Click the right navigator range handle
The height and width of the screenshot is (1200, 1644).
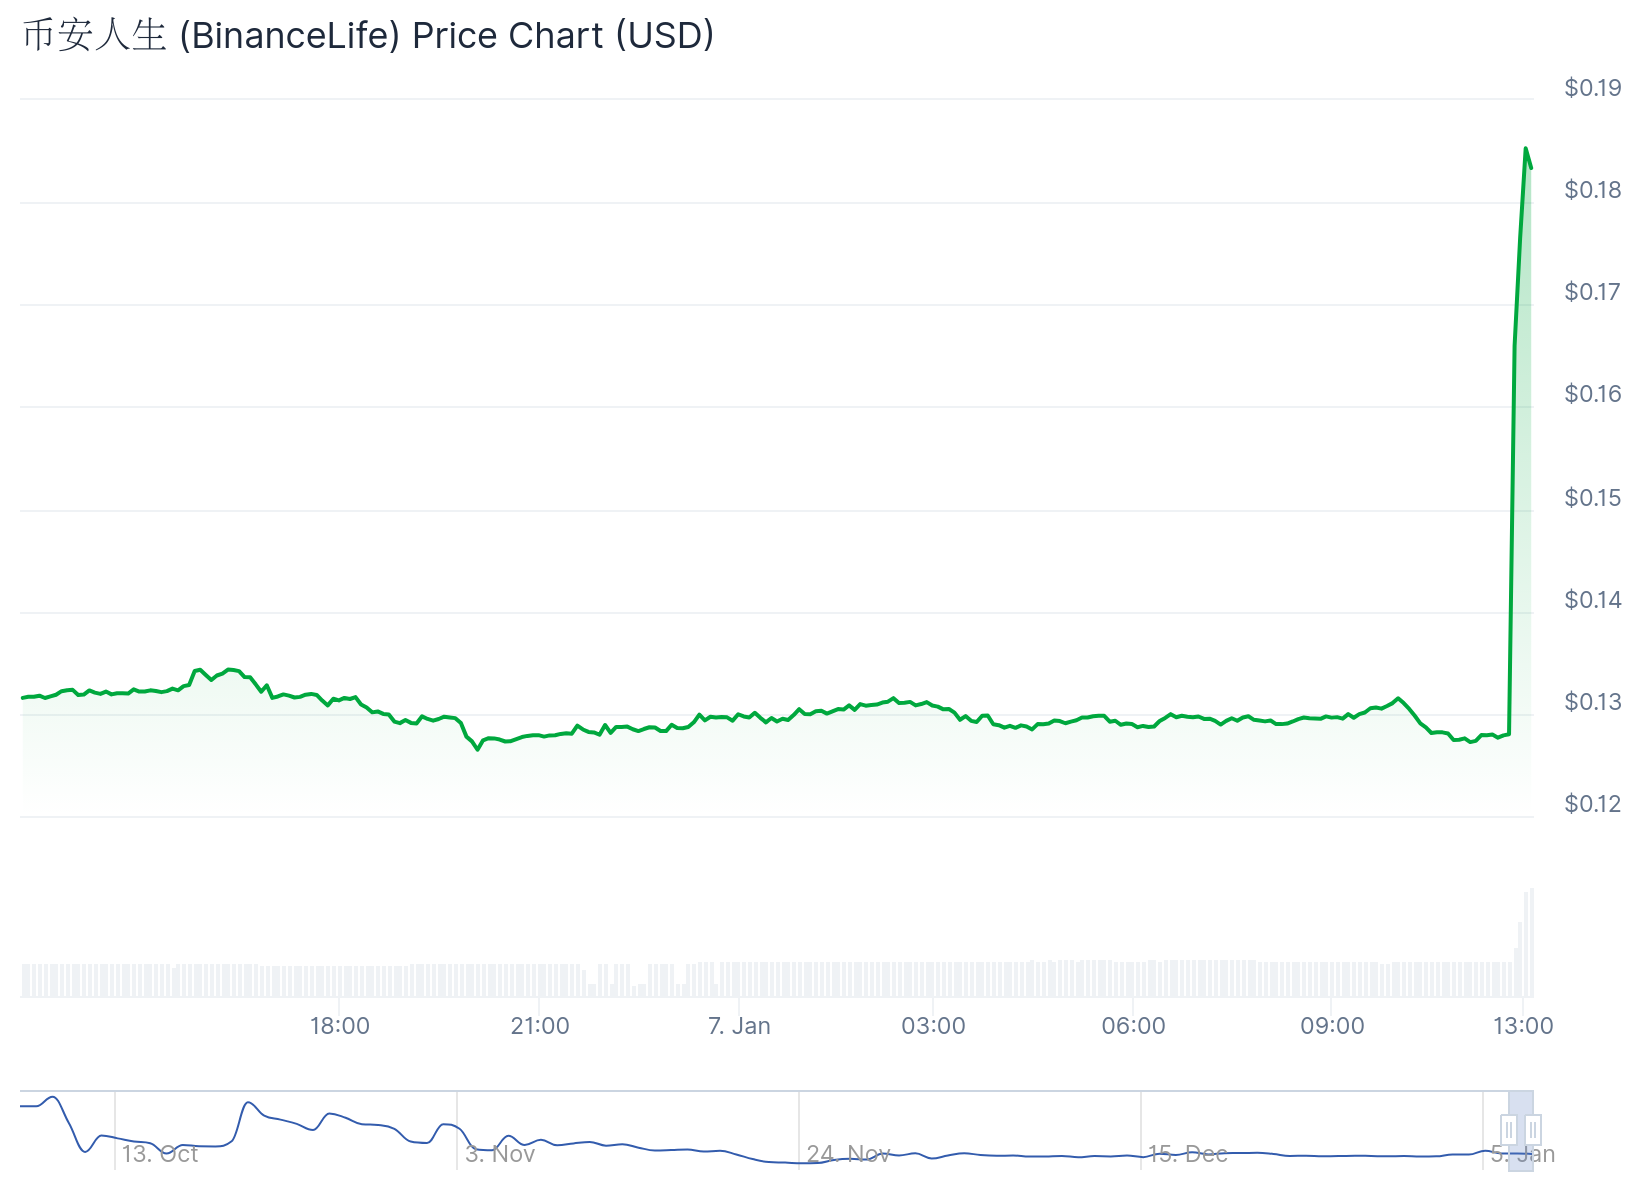tap(1533, 1130)
